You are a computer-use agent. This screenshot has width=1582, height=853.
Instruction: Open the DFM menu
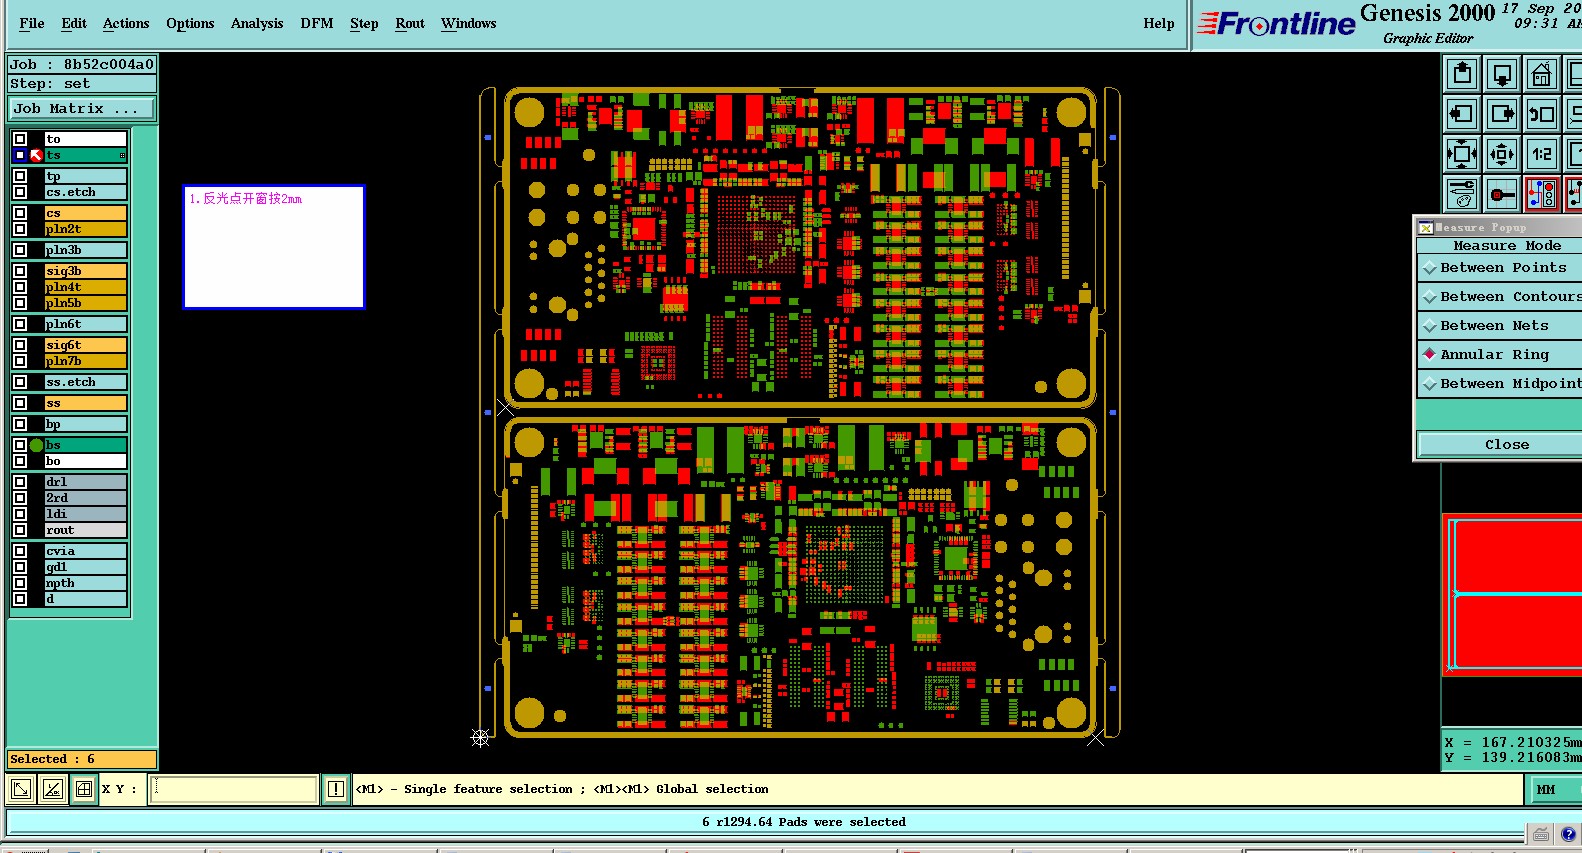pyautogui.click(x=317, y=24)
